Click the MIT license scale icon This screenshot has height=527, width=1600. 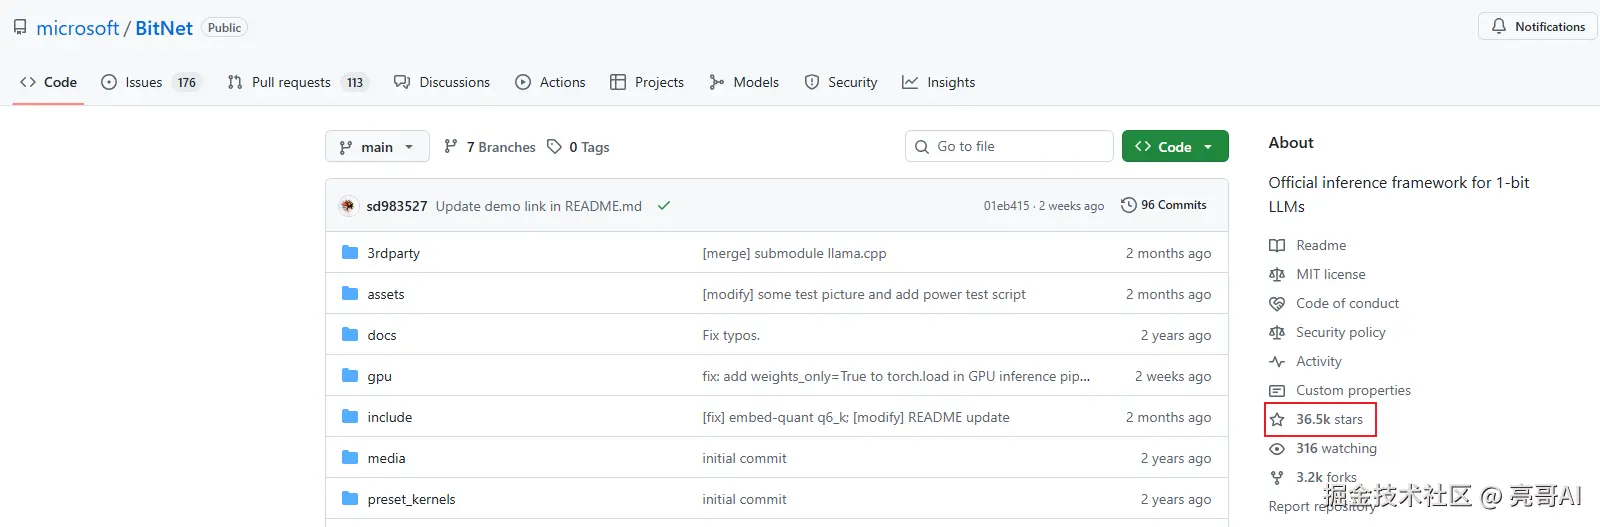(x=1277, y=275)
